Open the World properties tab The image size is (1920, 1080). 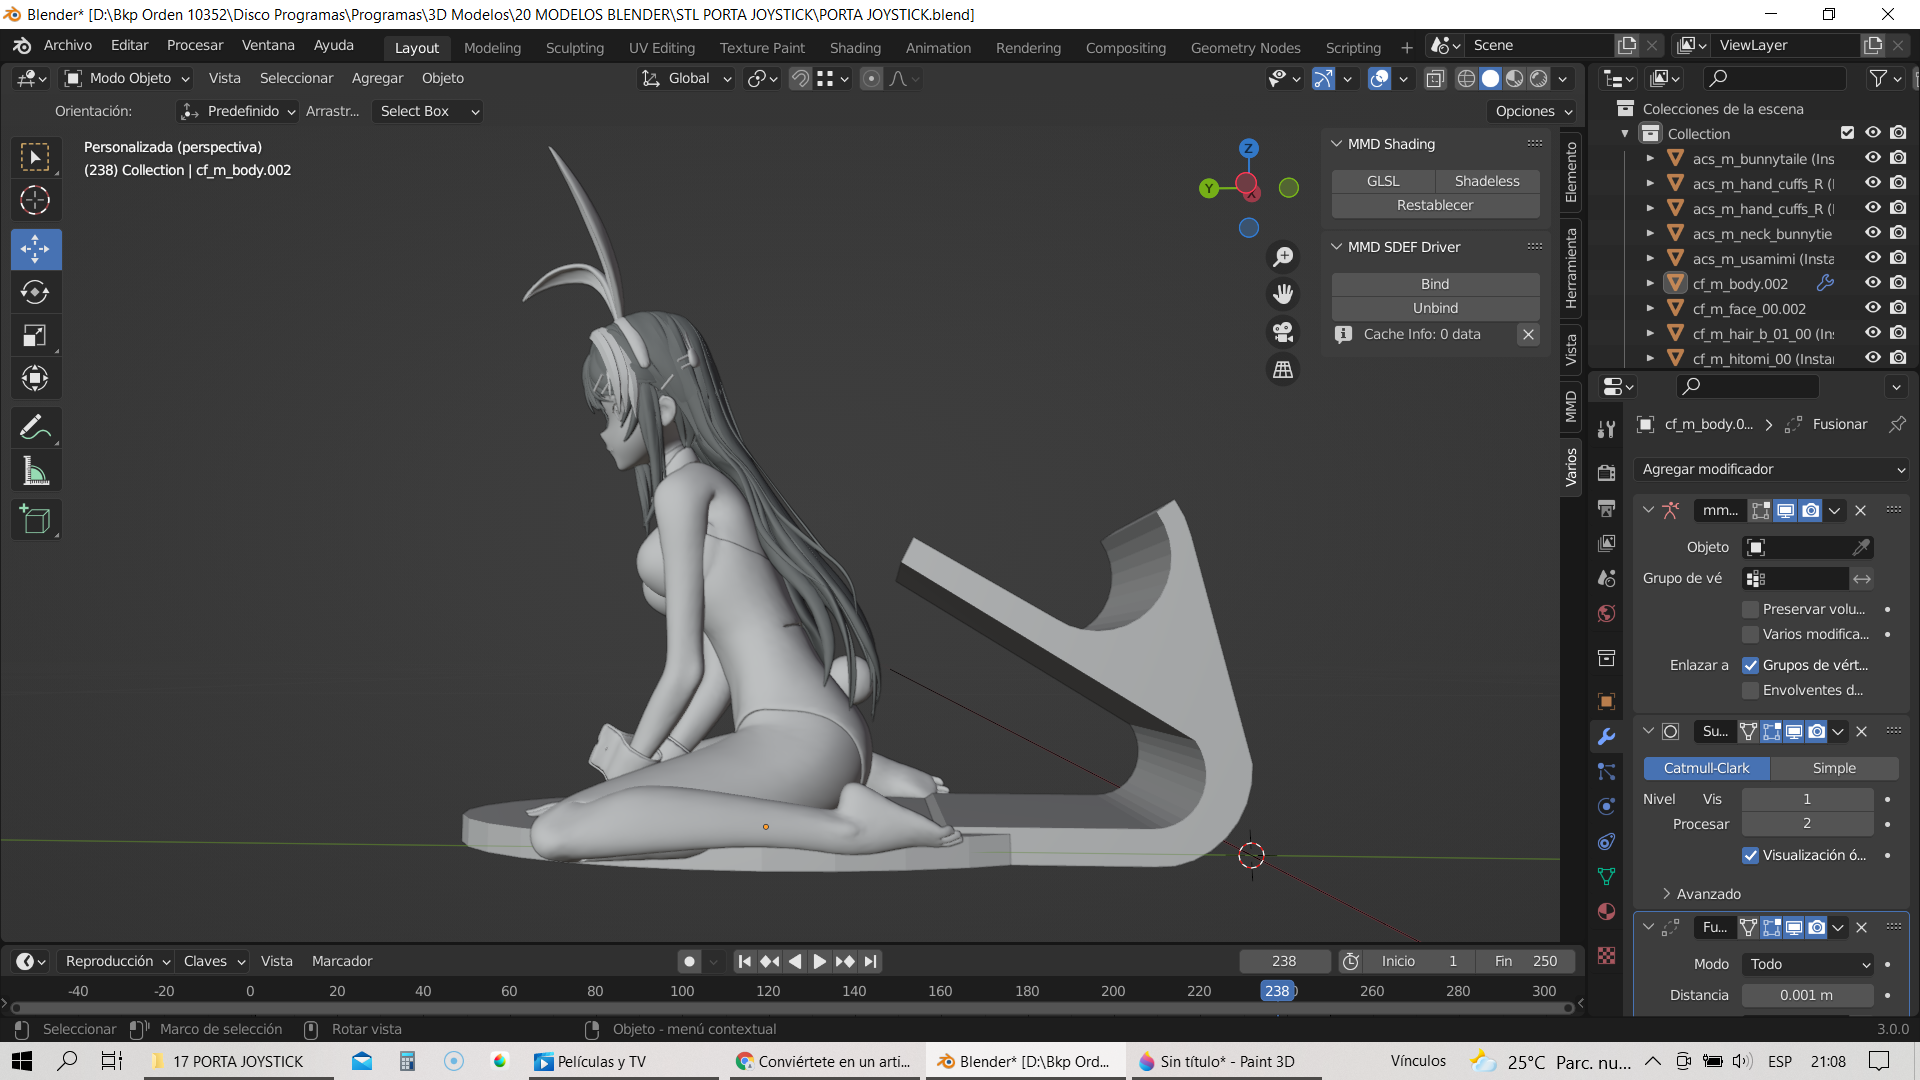(x=1606, y=613)
